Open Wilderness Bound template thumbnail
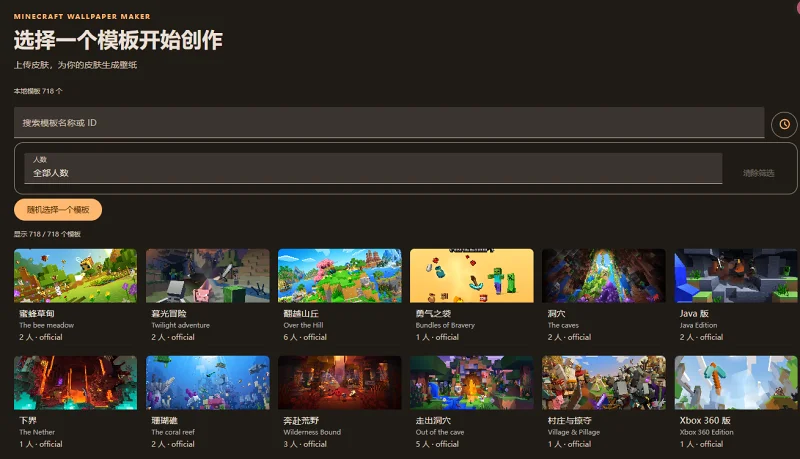This screenshot has height=459, width=800. tap(340, 382)
